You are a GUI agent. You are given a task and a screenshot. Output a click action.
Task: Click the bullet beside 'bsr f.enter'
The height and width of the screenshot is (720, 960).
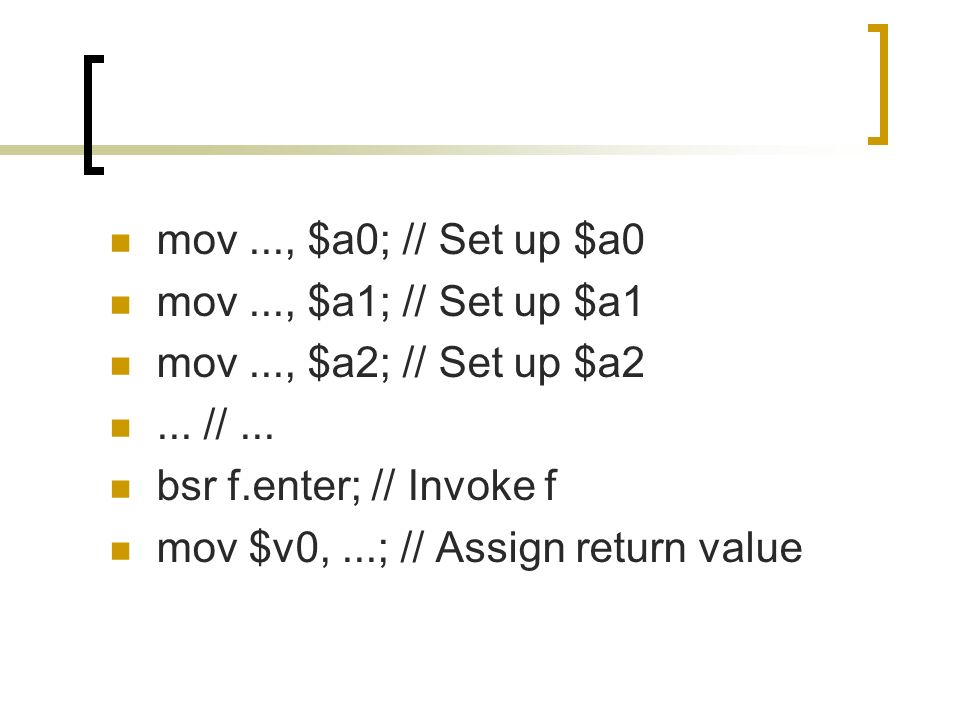pyautogui.click(x=121, y=489)
